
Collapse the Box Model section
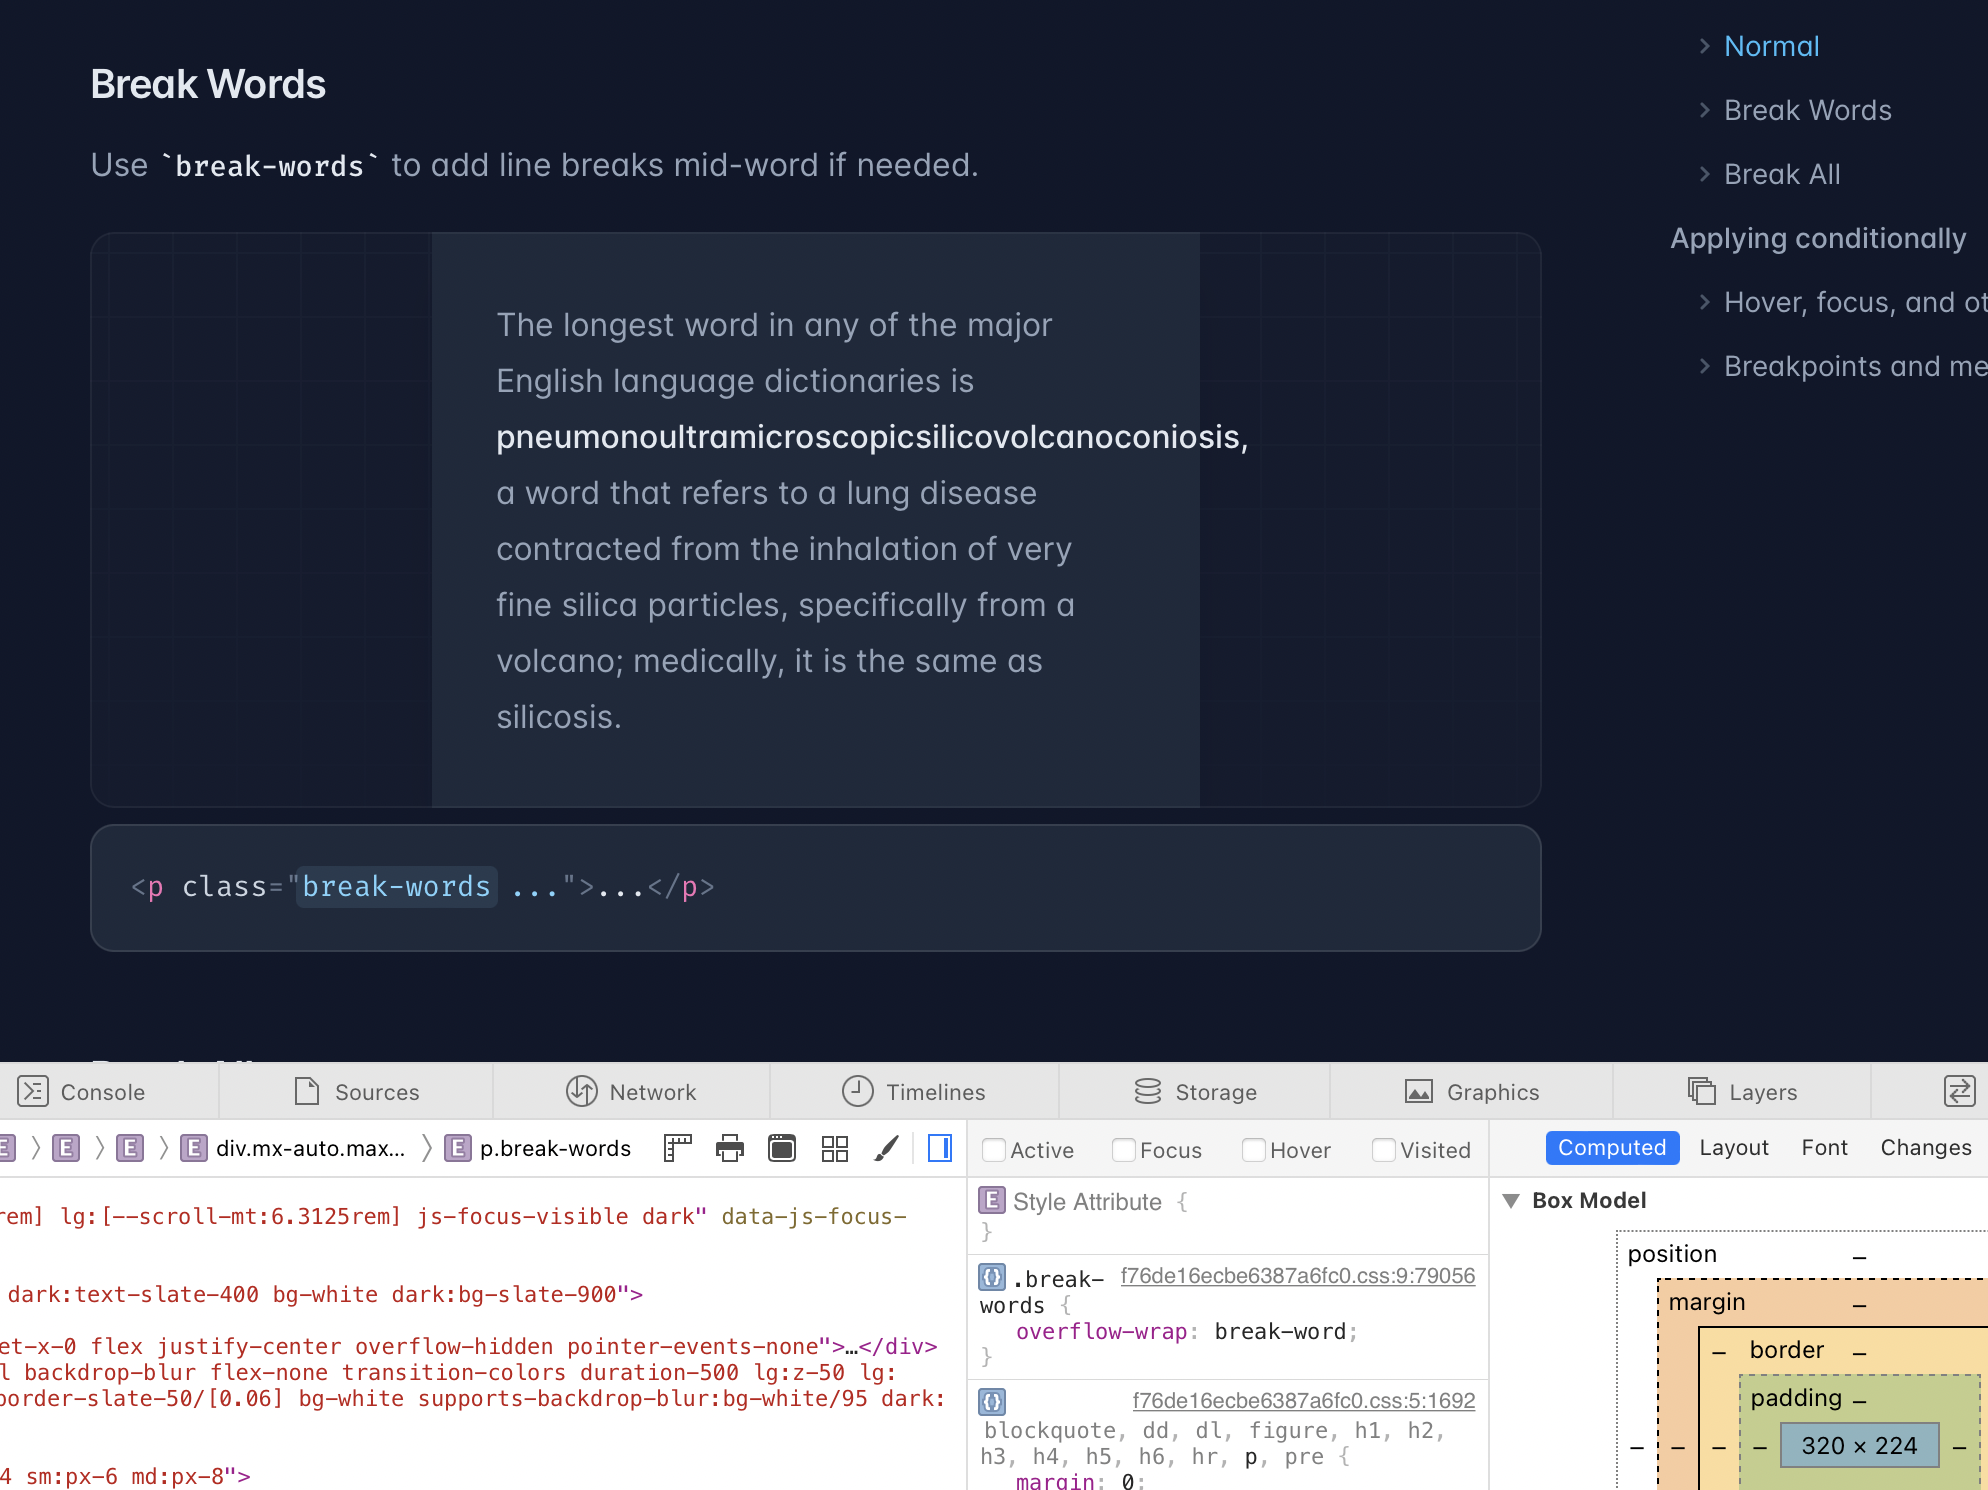tap(1511, 1200)
